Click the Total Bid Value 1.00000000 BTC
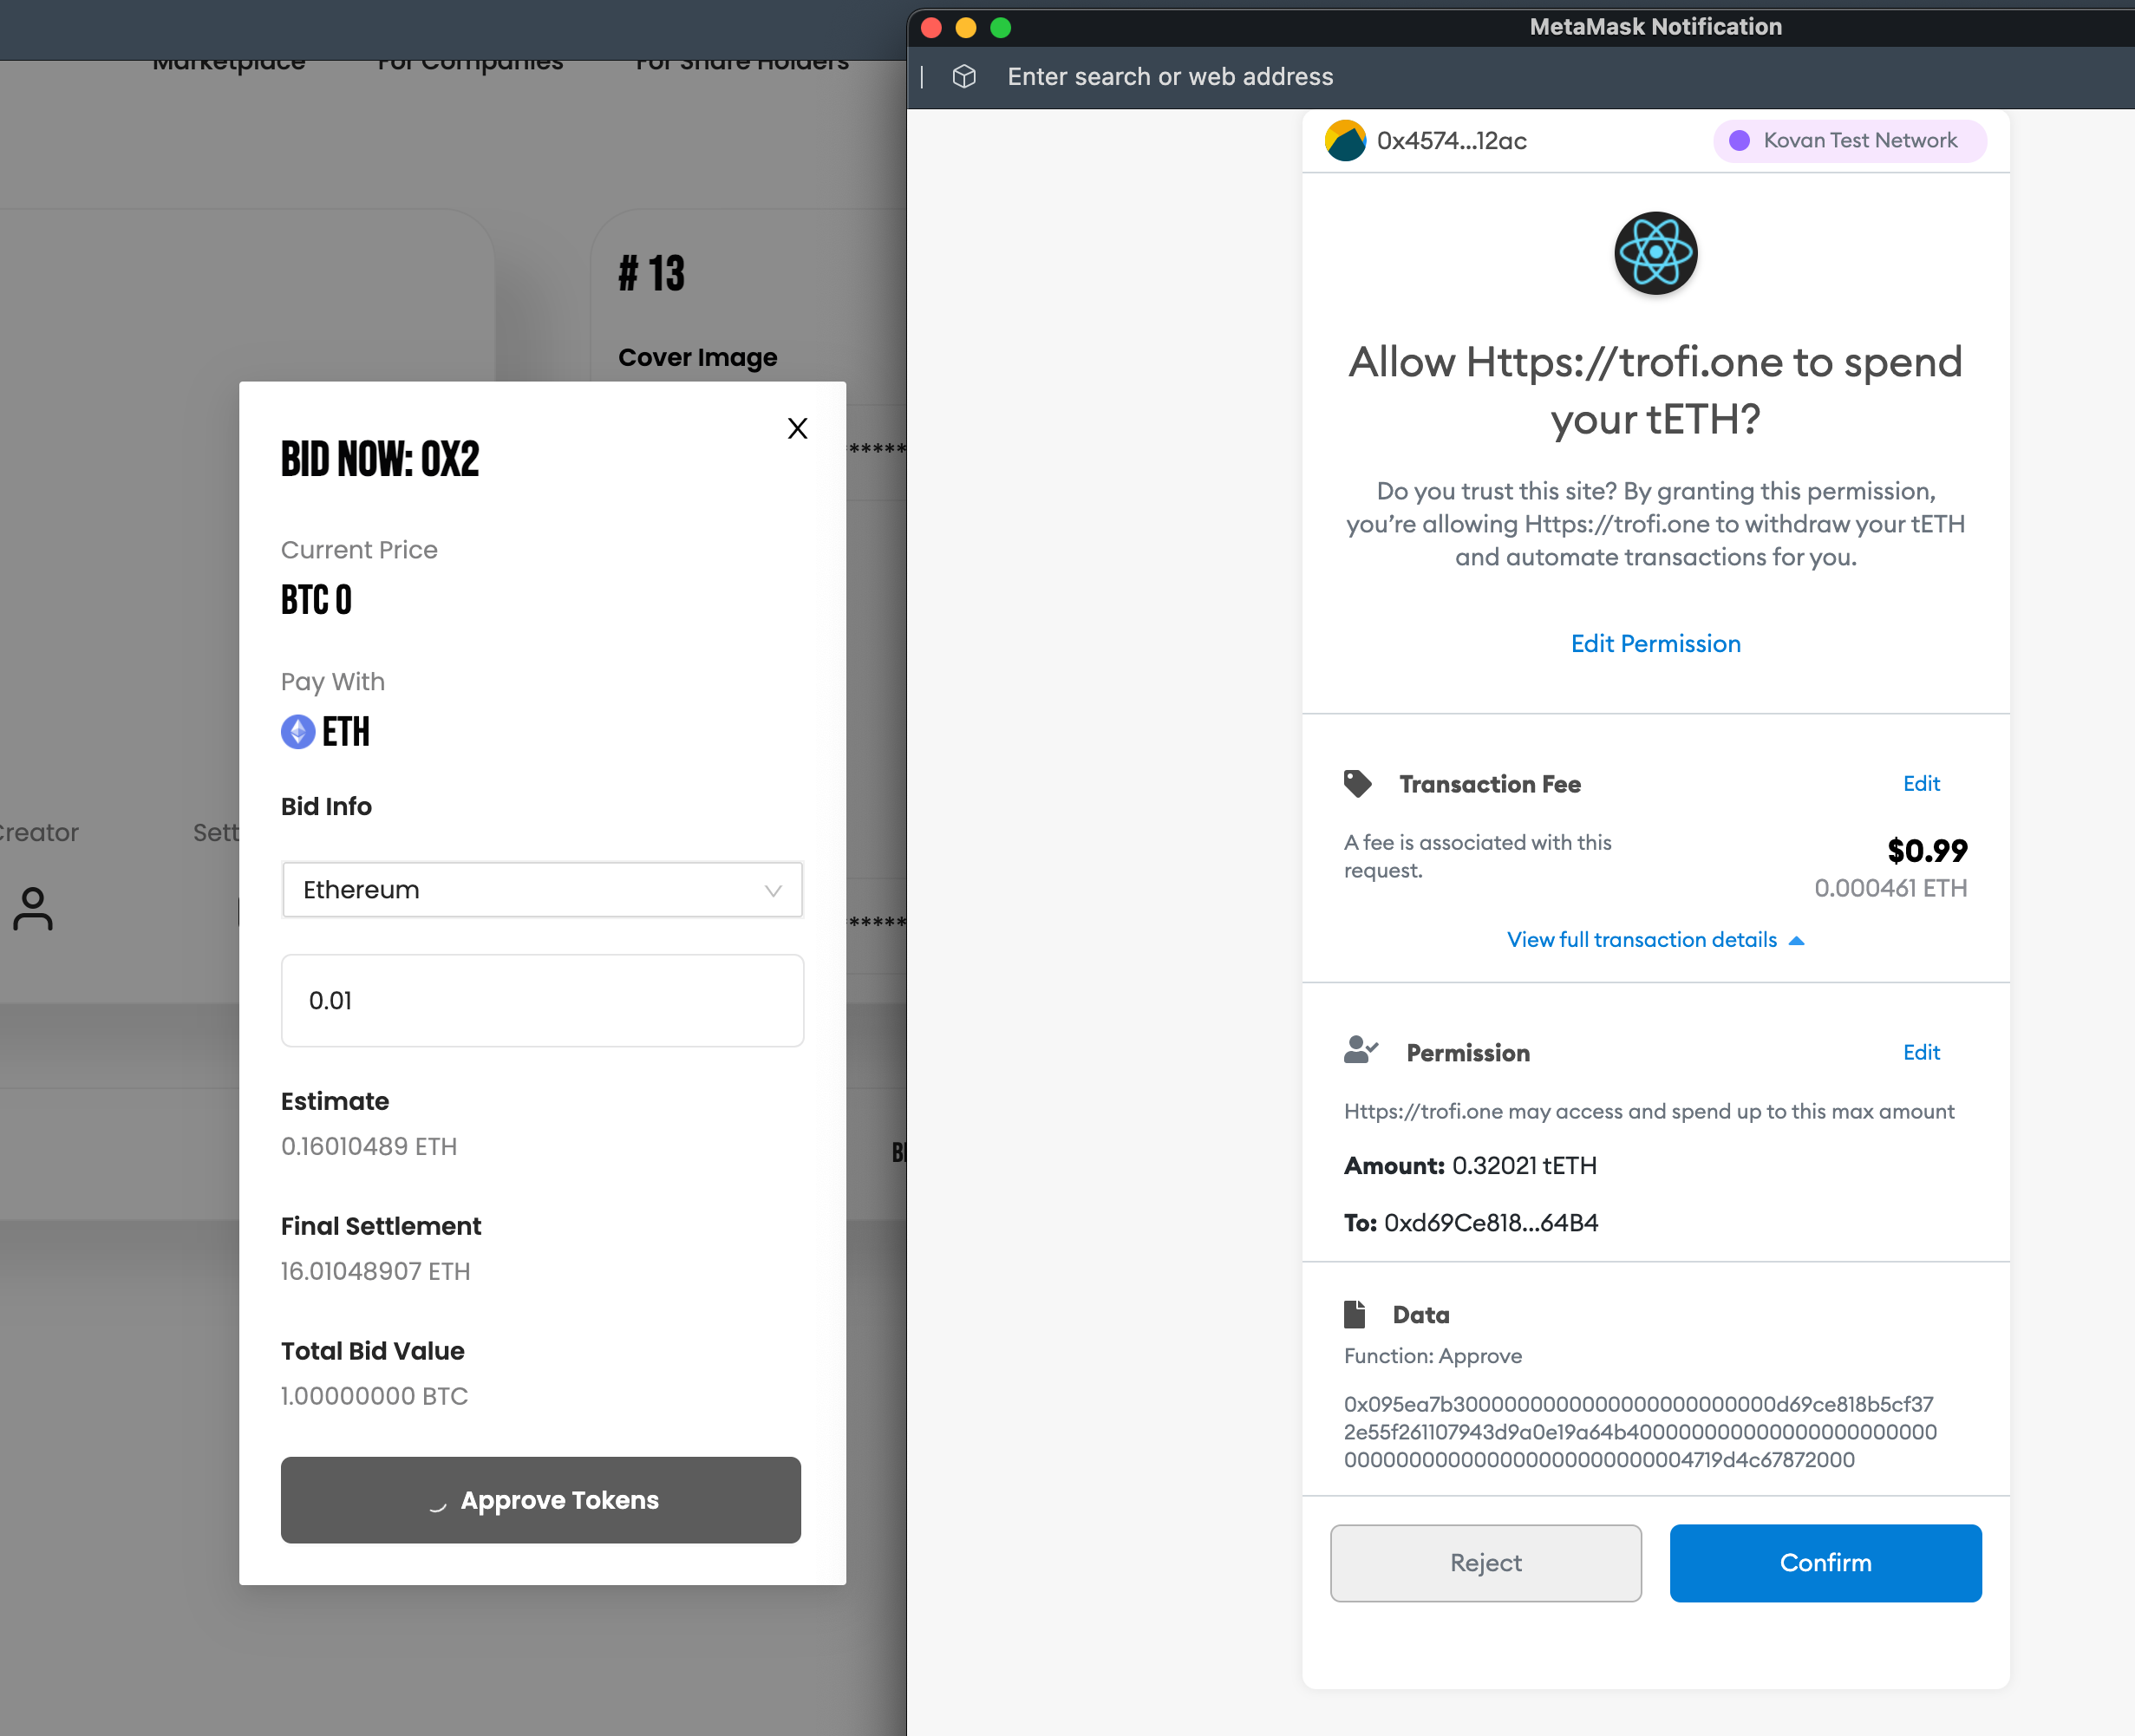The image size is (2135, 1736). (x=374, y=1397)
